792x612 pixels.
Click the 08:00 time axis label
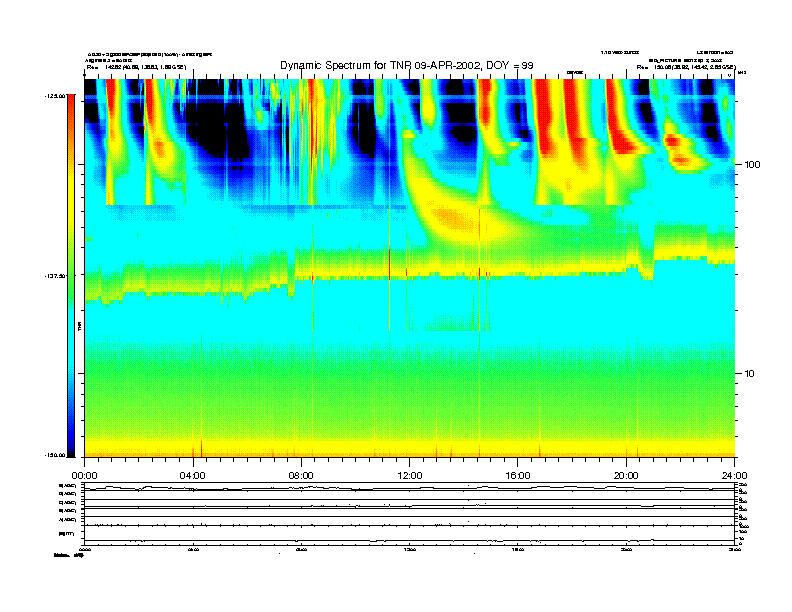point(301,476)
